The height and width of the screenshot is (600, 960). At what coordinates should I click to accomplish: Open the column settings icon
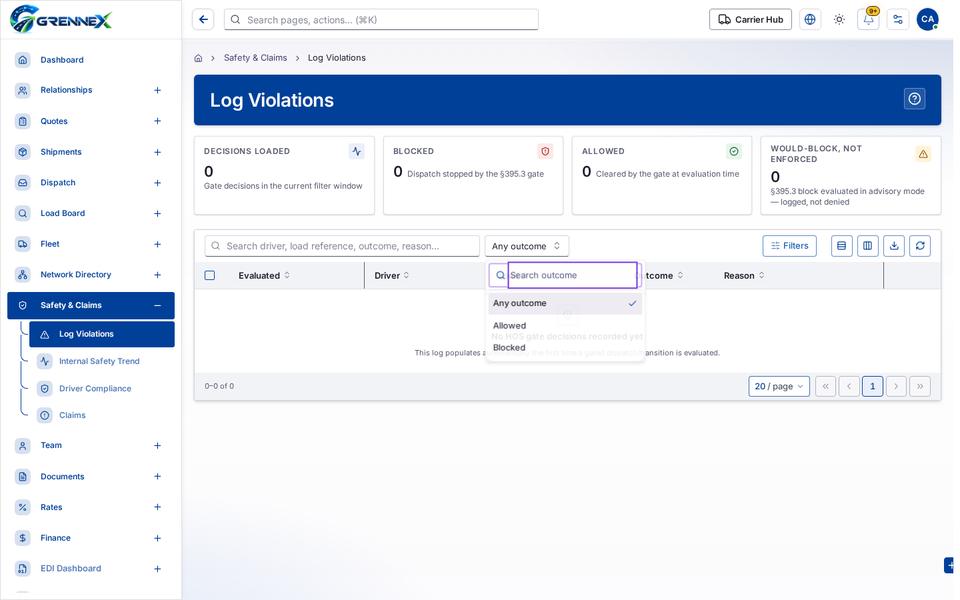click(x=868, y=246)
